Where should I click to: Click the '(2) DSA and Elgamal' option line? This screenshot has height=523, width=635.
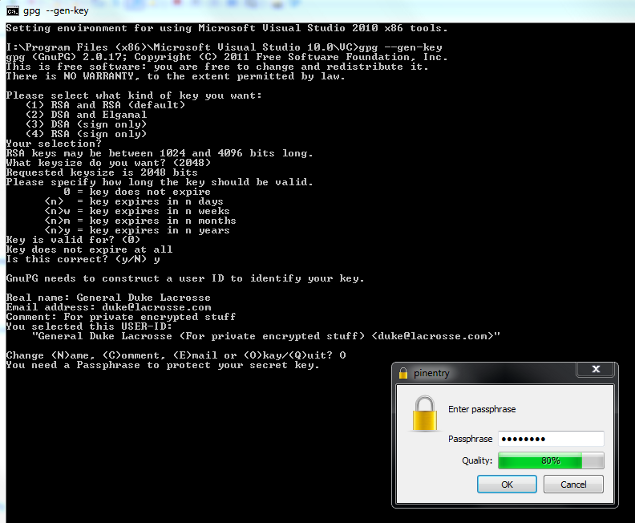pos(86,115)
